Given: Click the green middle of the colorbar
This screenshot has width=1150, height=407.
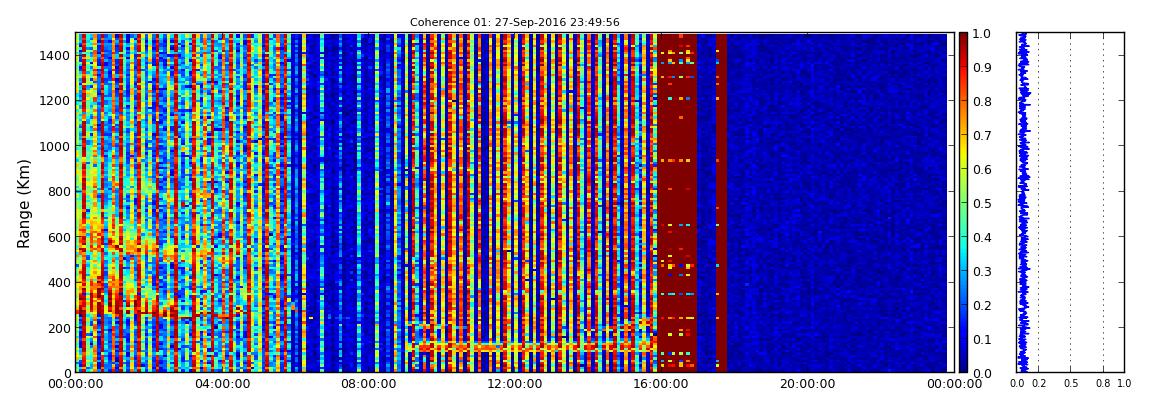Looking at the screenshot, I should tap(963, 203).
